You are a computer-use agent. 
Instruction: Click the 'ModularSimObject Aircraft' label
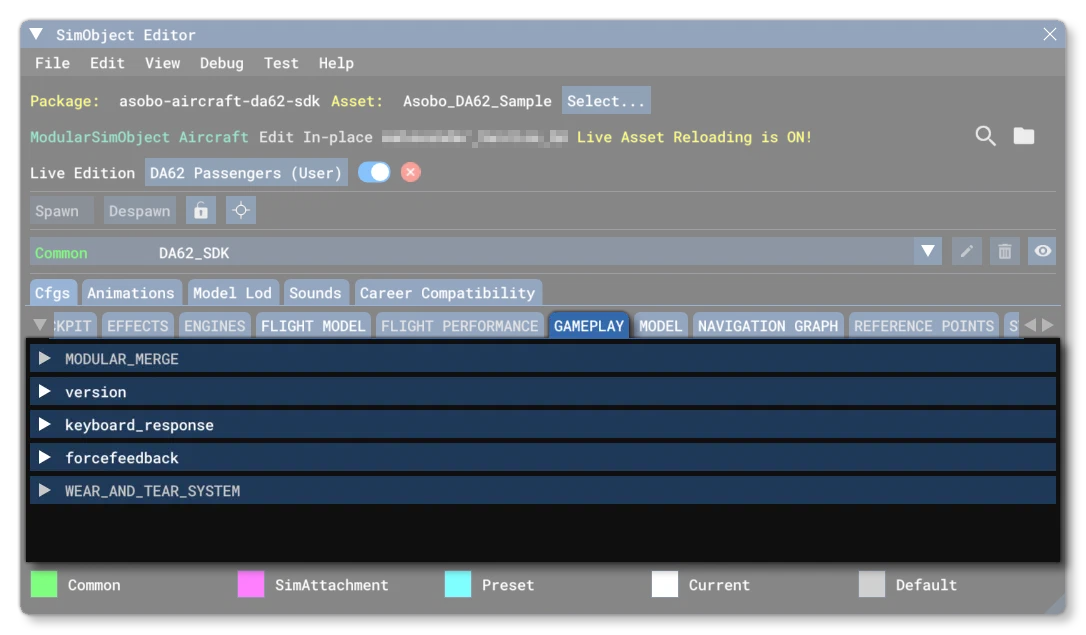click(x=139, y=137)
